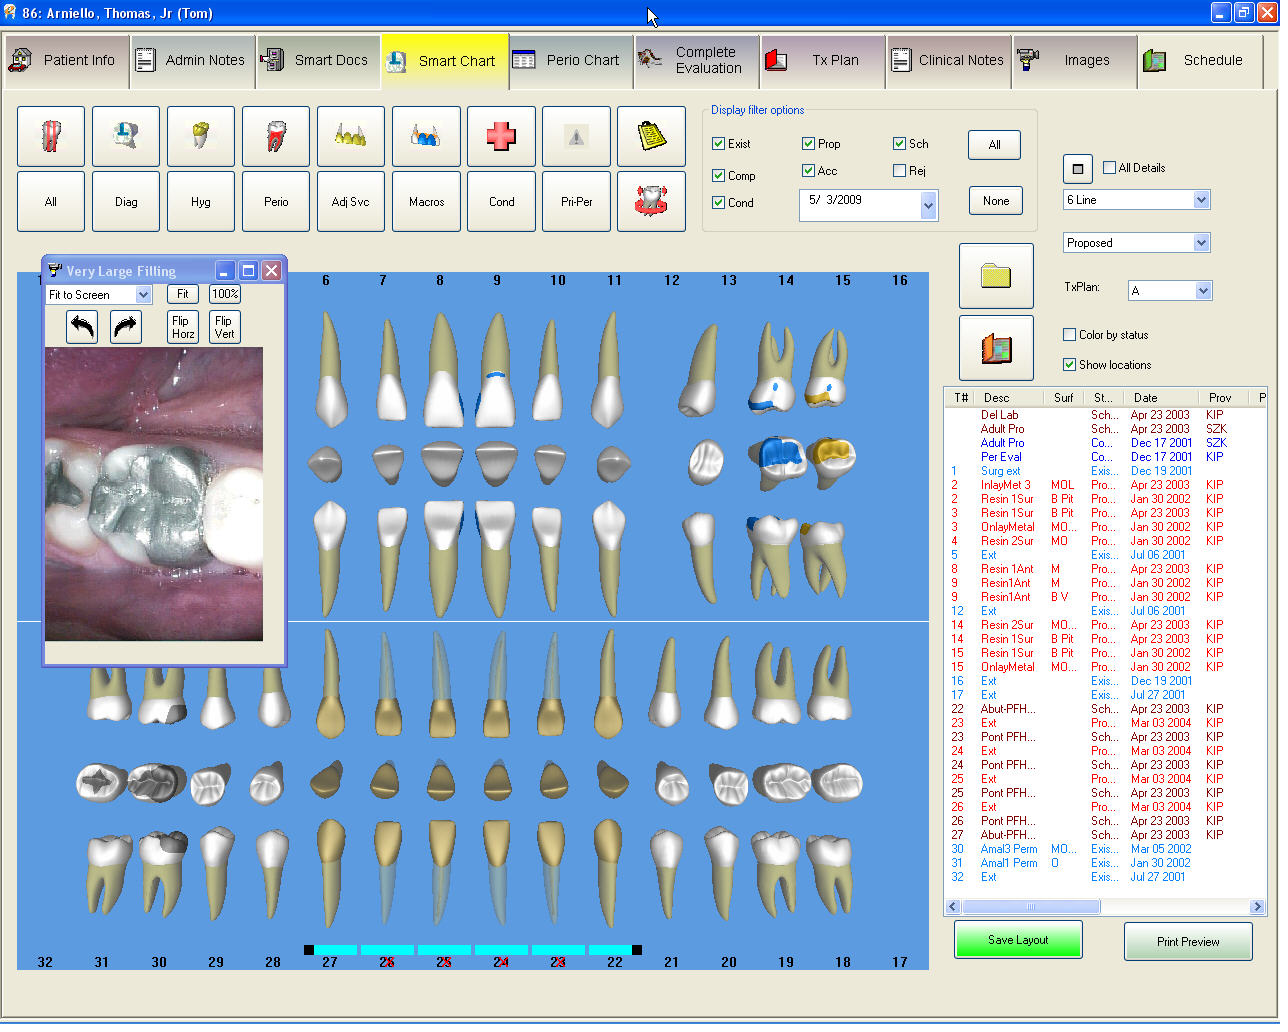Click the rotating tooth icon
The image size is (1288, 1032).
[651, 201]
